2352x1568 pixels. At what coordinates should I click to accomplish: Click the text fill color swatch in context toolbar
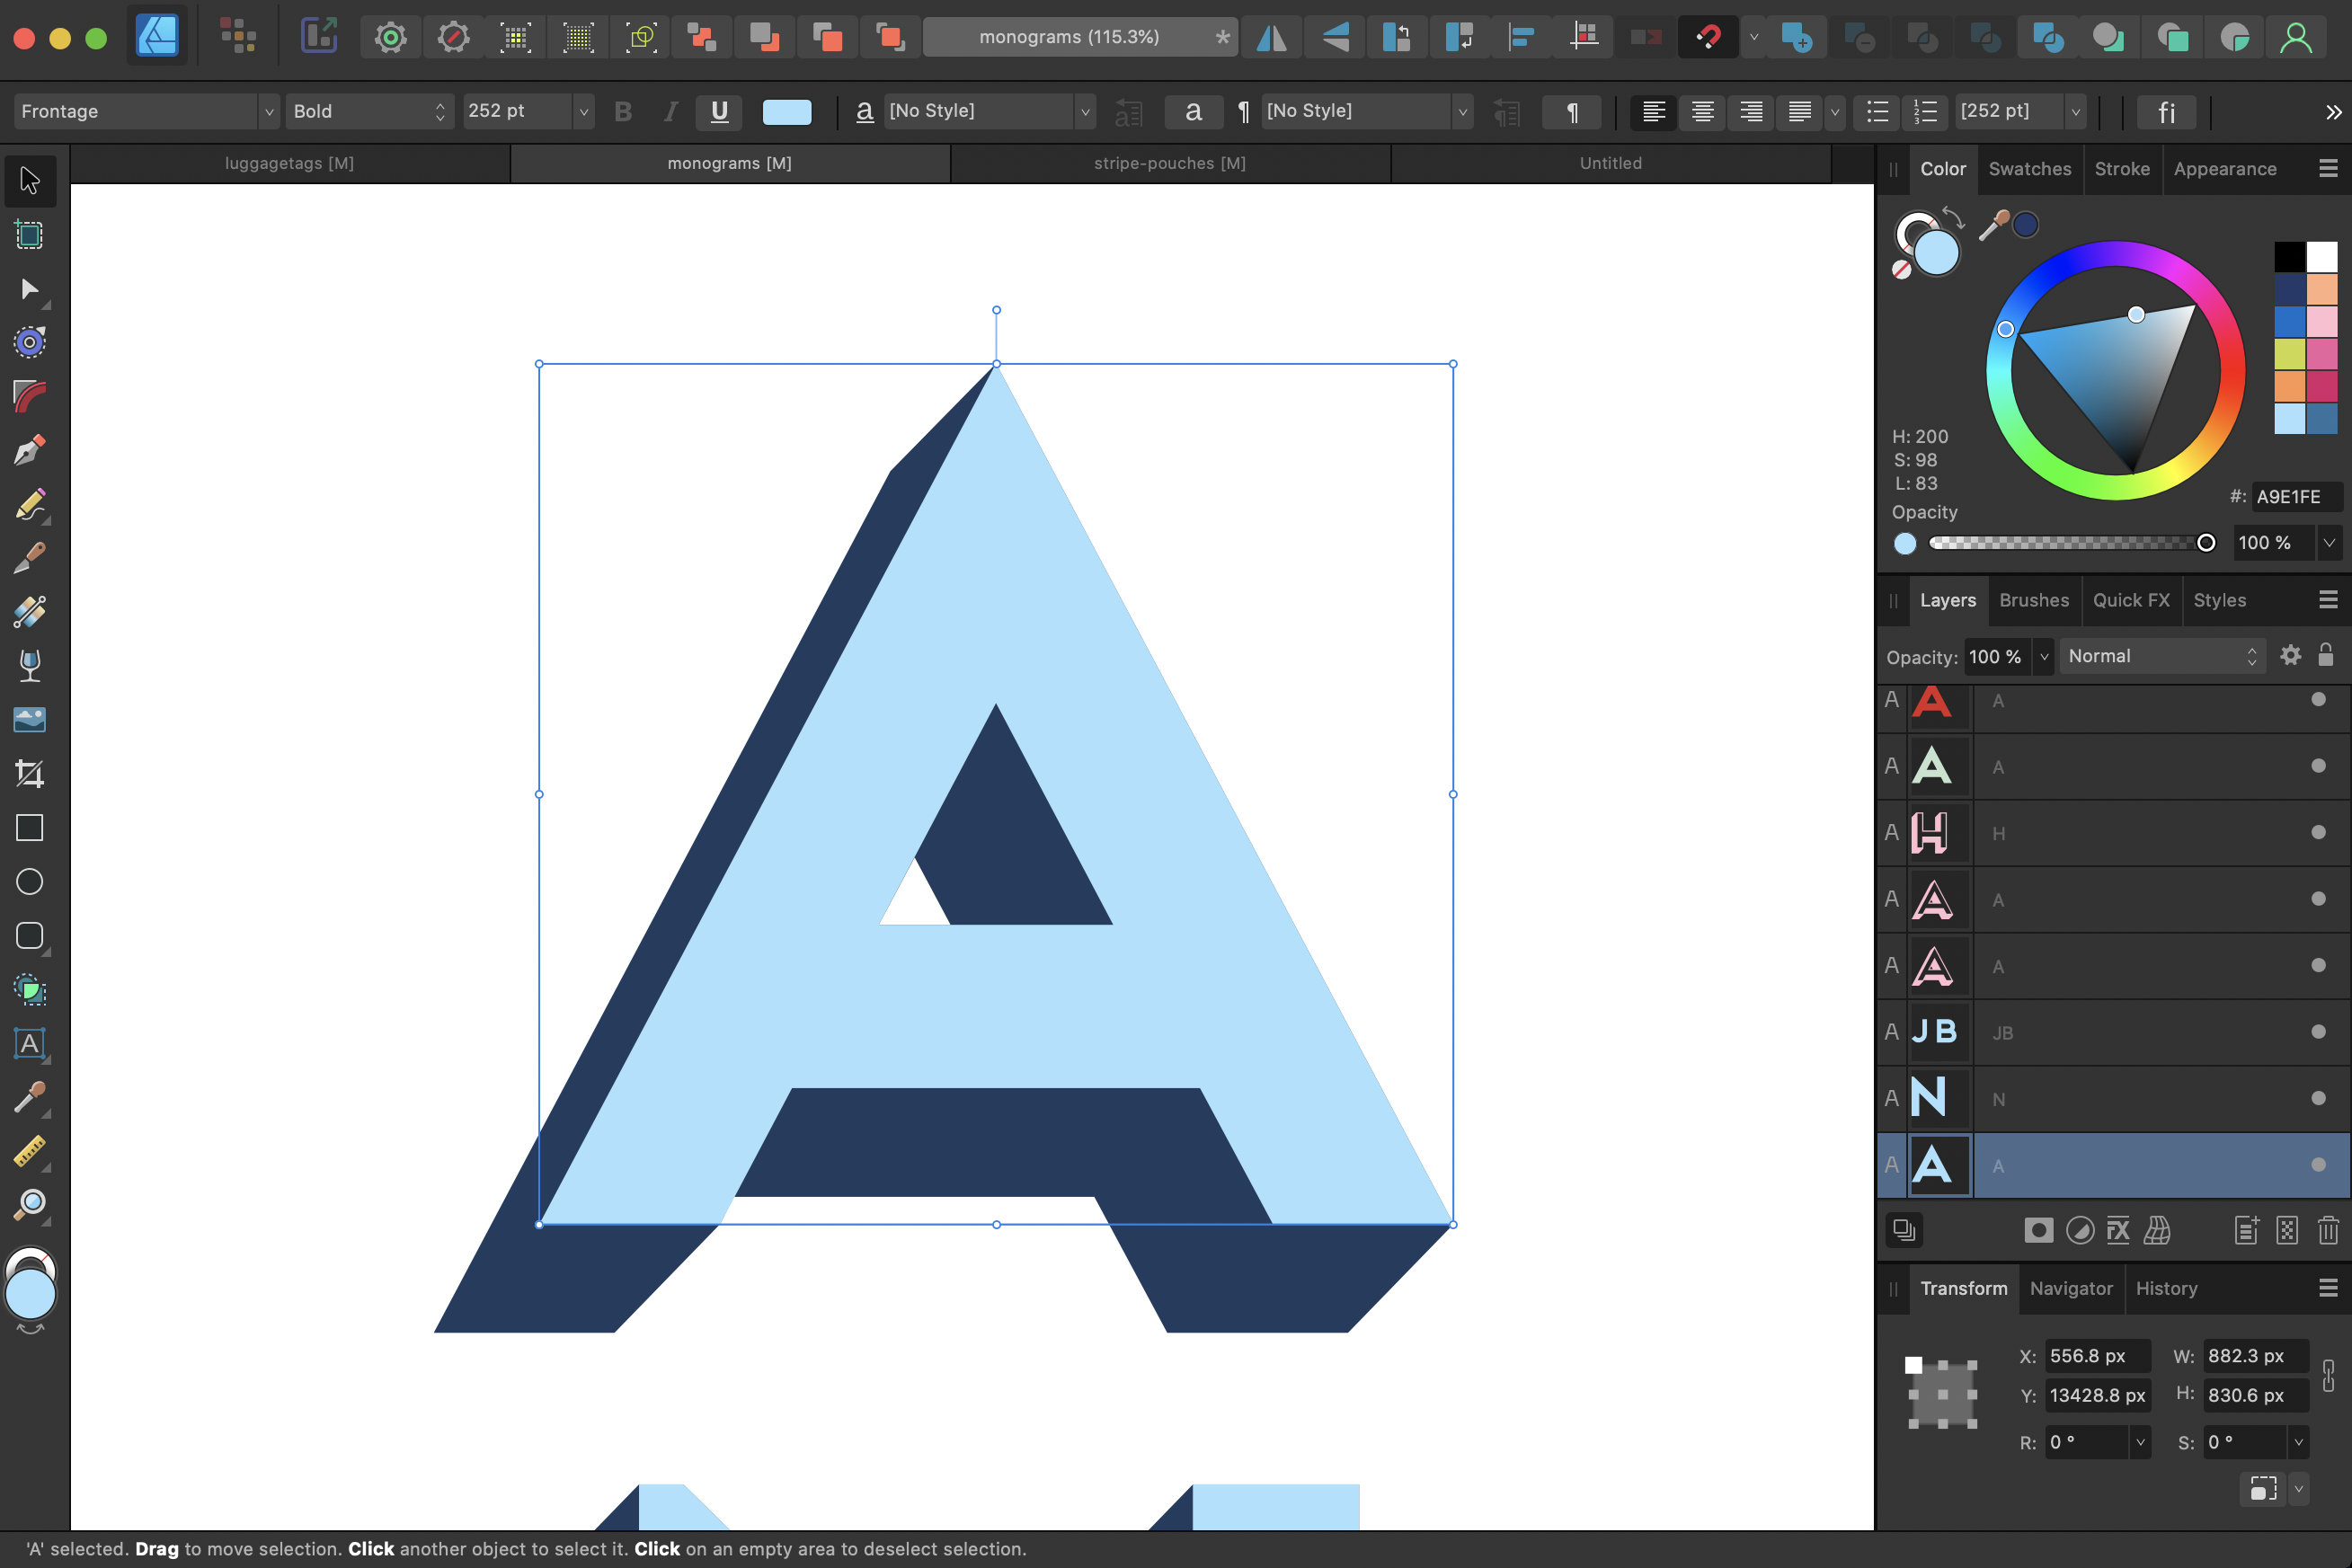pos(787,112)
